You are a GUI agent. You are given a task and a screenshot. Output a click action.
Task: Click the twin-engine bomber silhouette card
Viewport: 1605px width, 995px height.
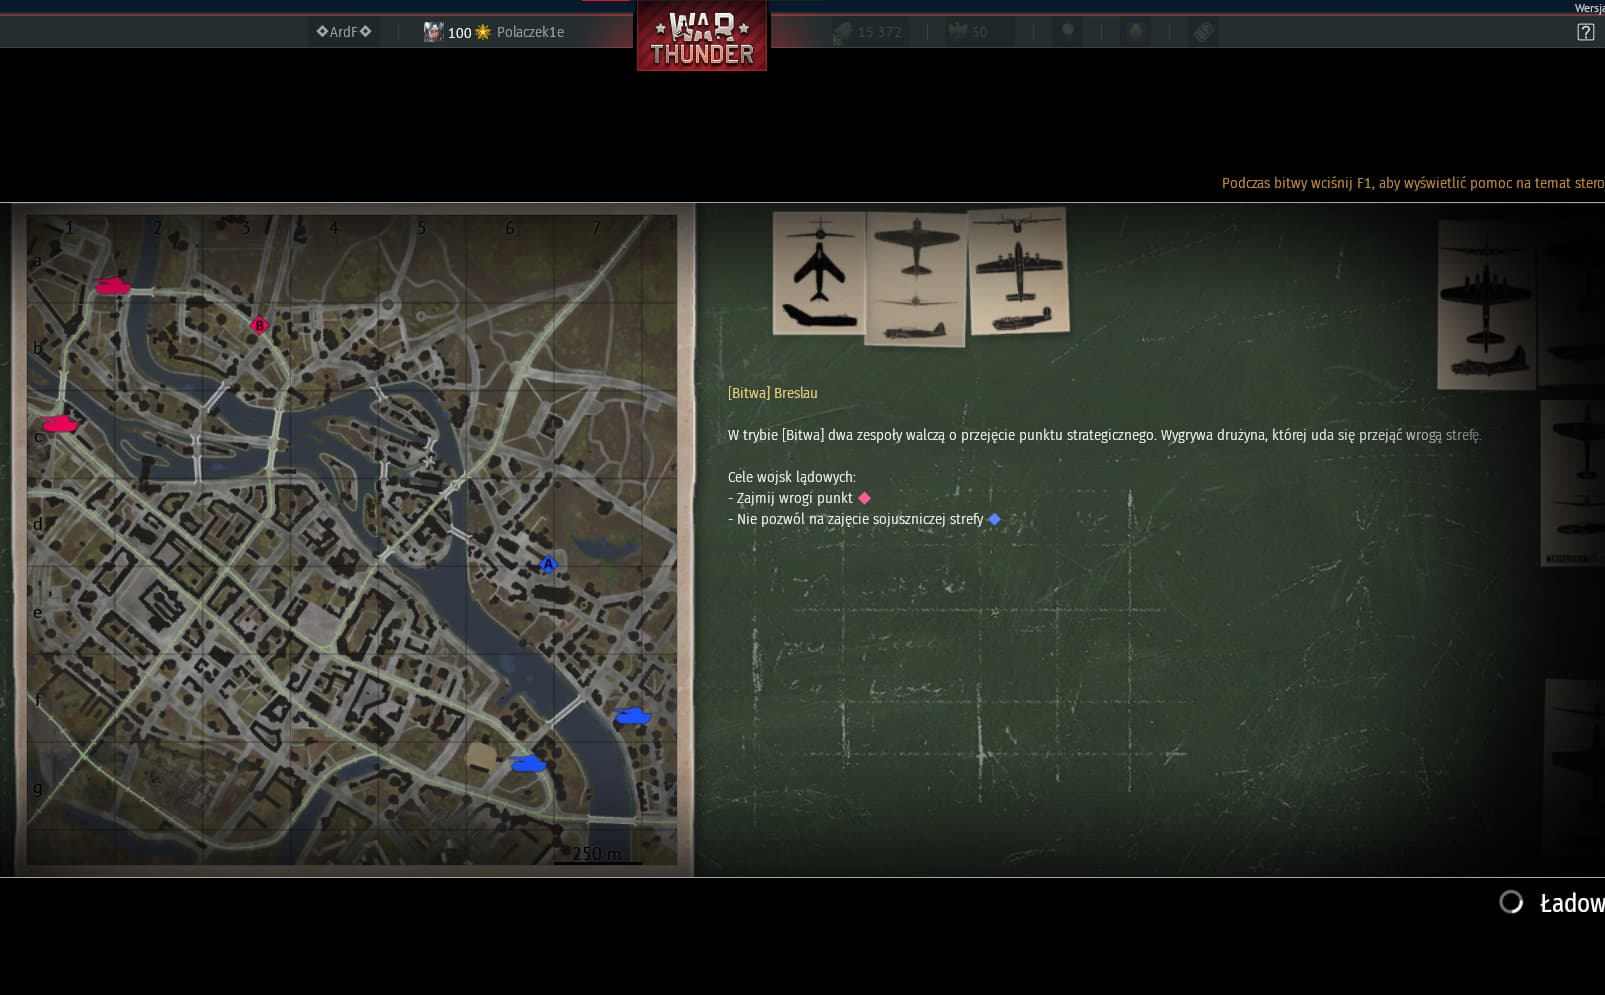point(1018,271)
